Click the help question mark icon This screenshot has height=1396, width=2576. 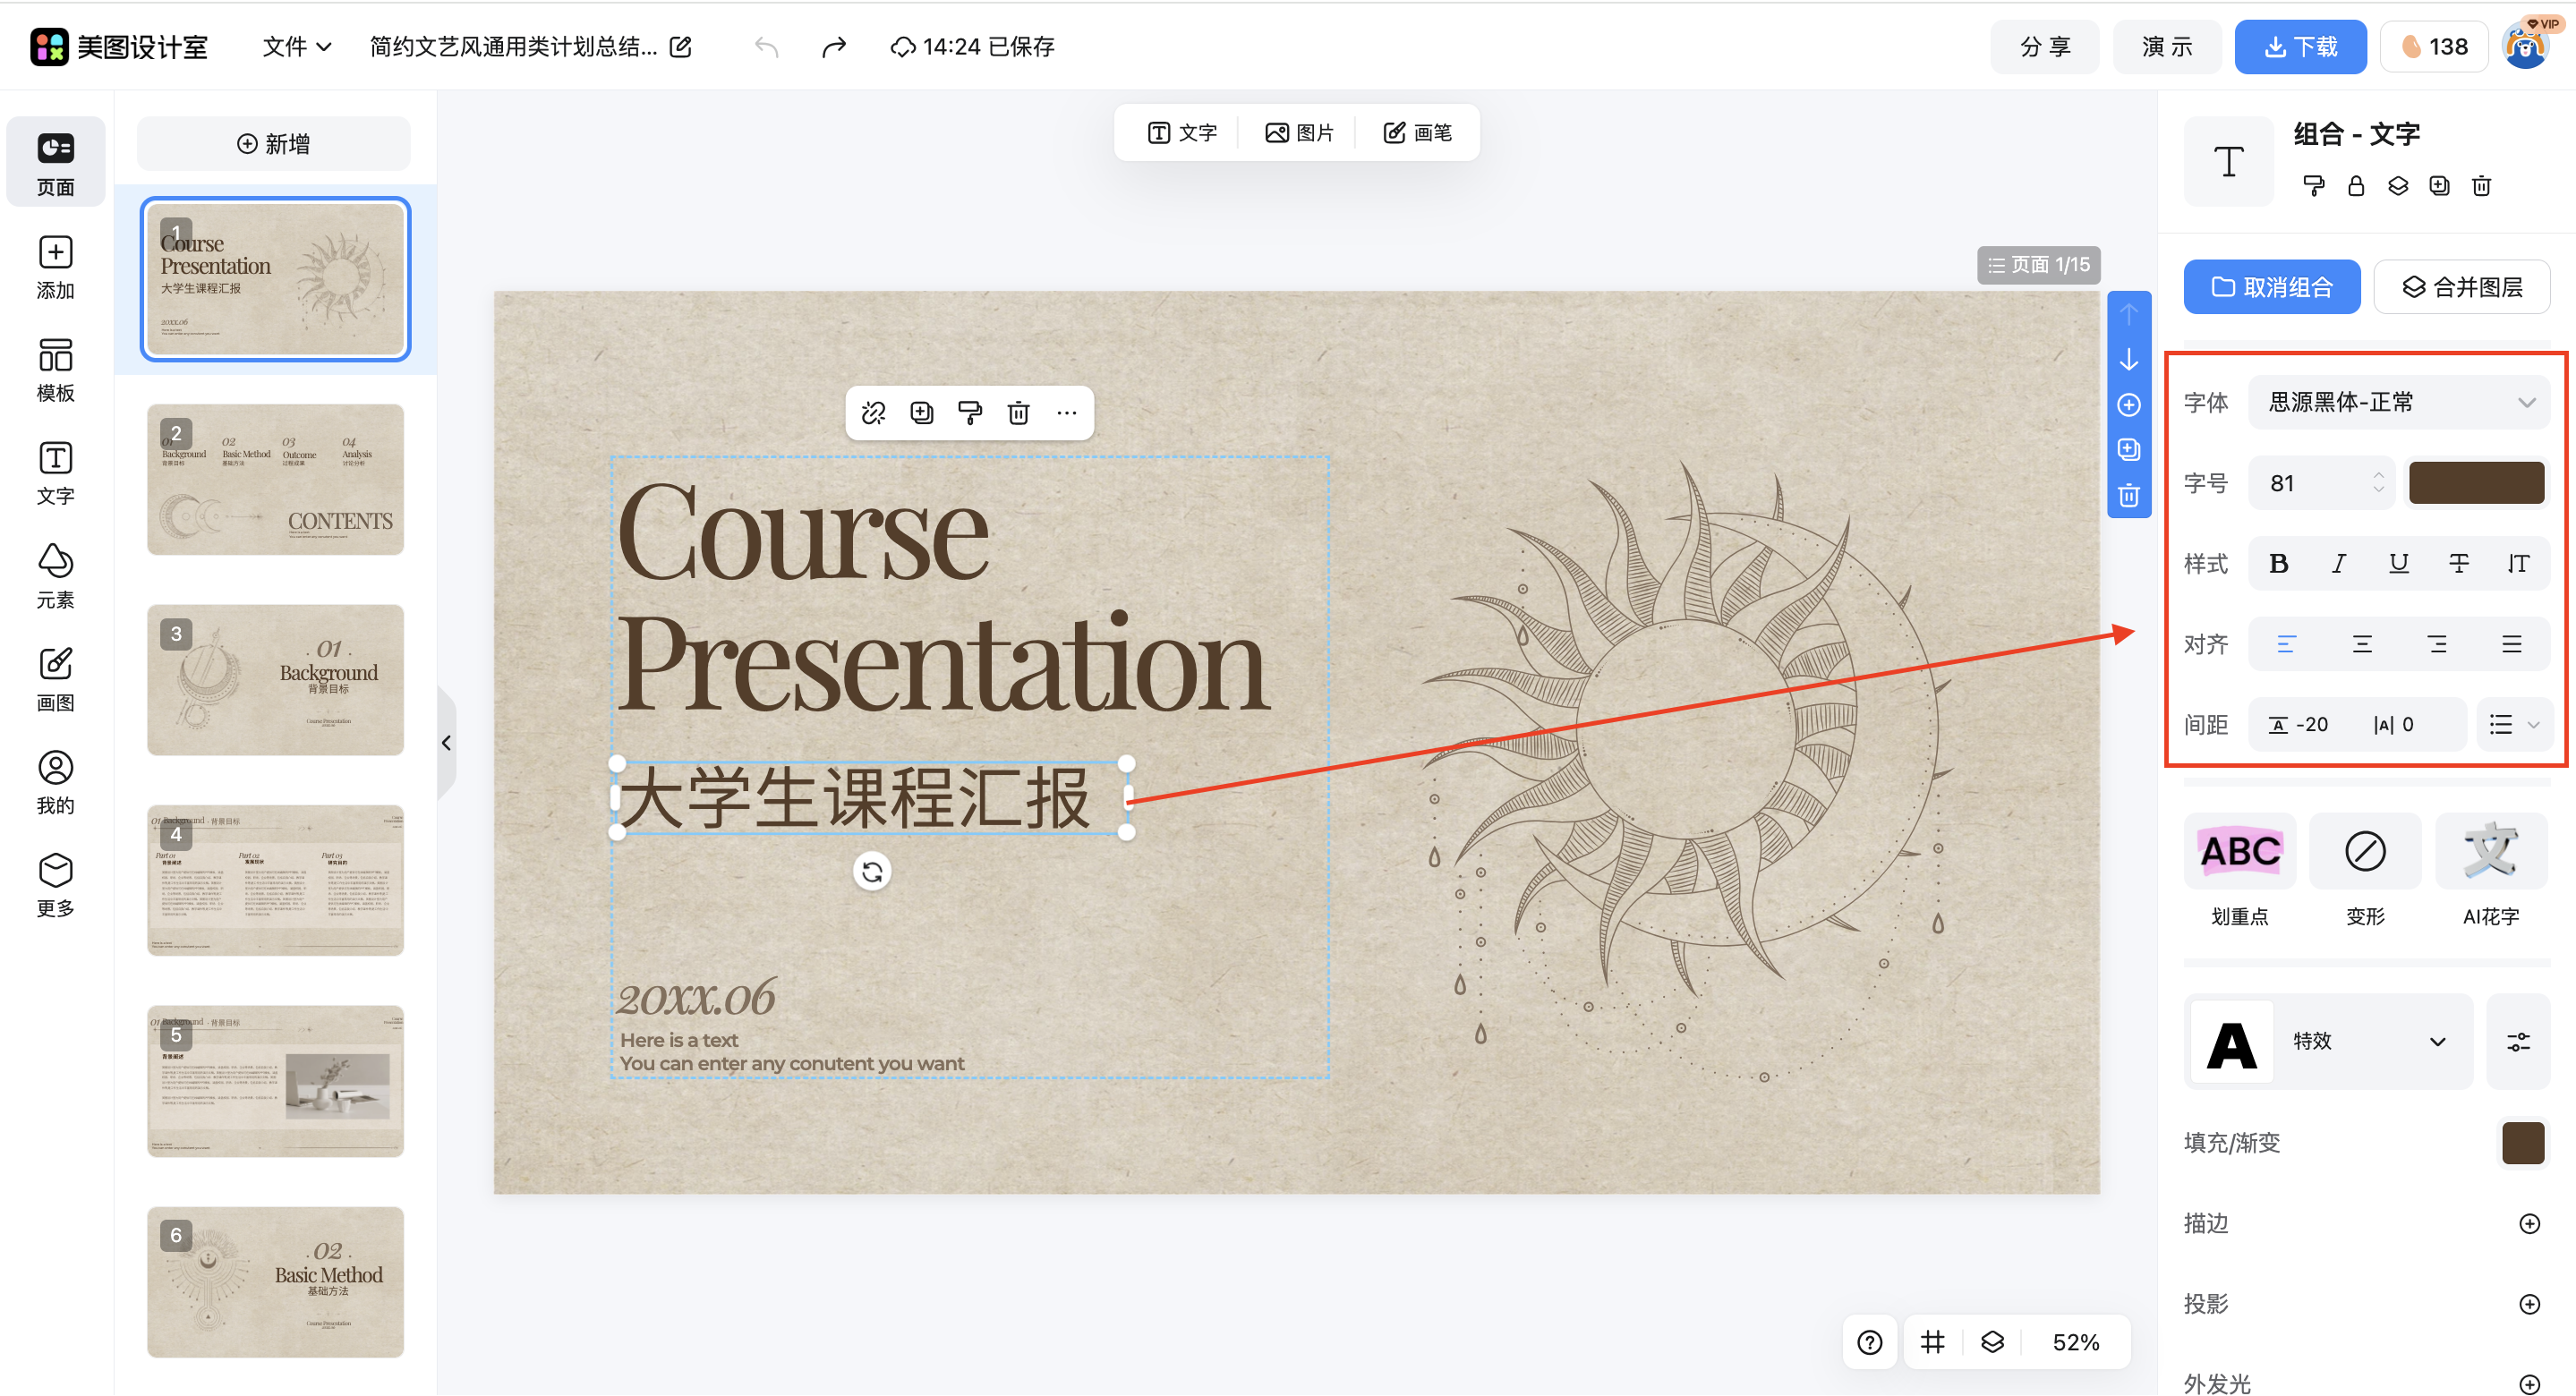click(1870, 1342)
